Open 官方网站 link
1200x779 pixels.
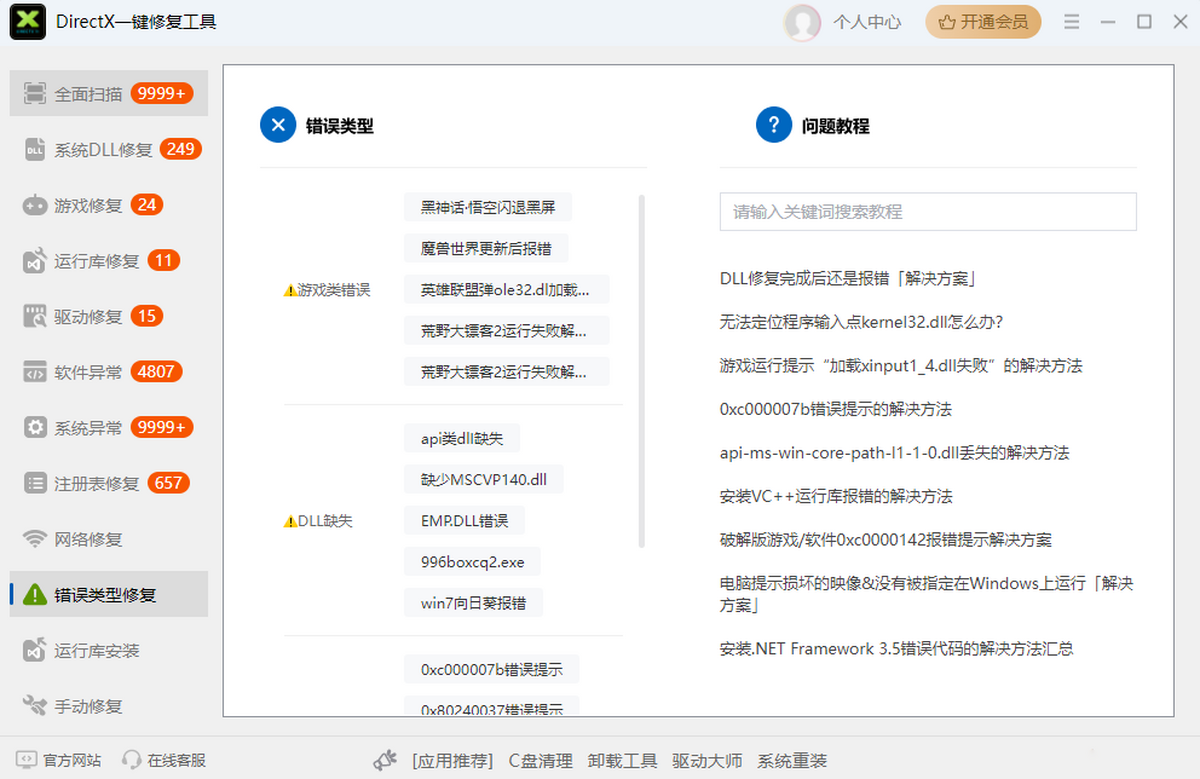click(x=72, y=760)
